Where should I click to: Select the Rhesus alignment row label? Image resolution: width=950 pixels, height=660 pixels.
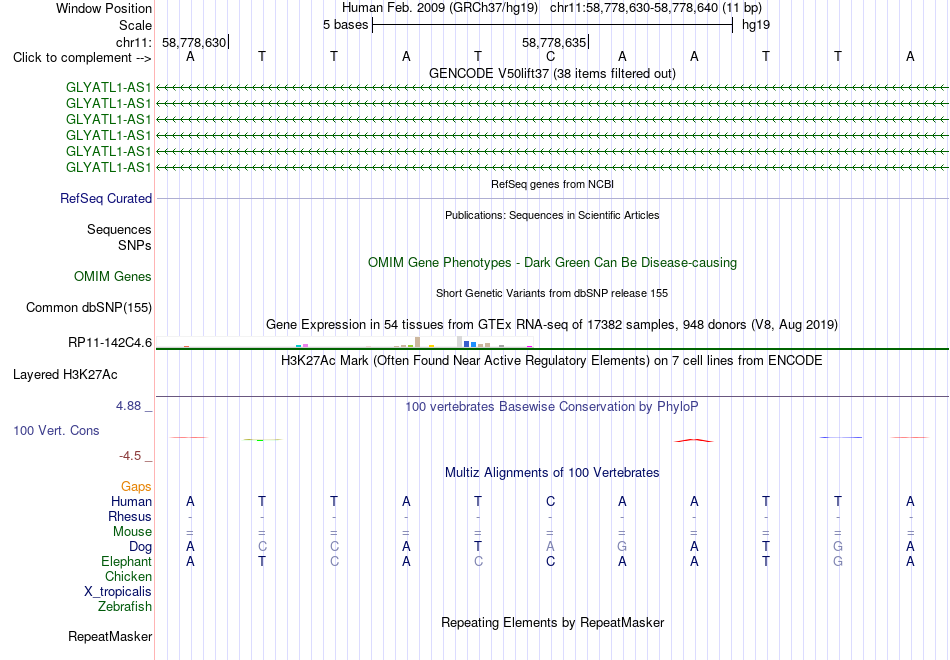[130, 516]
